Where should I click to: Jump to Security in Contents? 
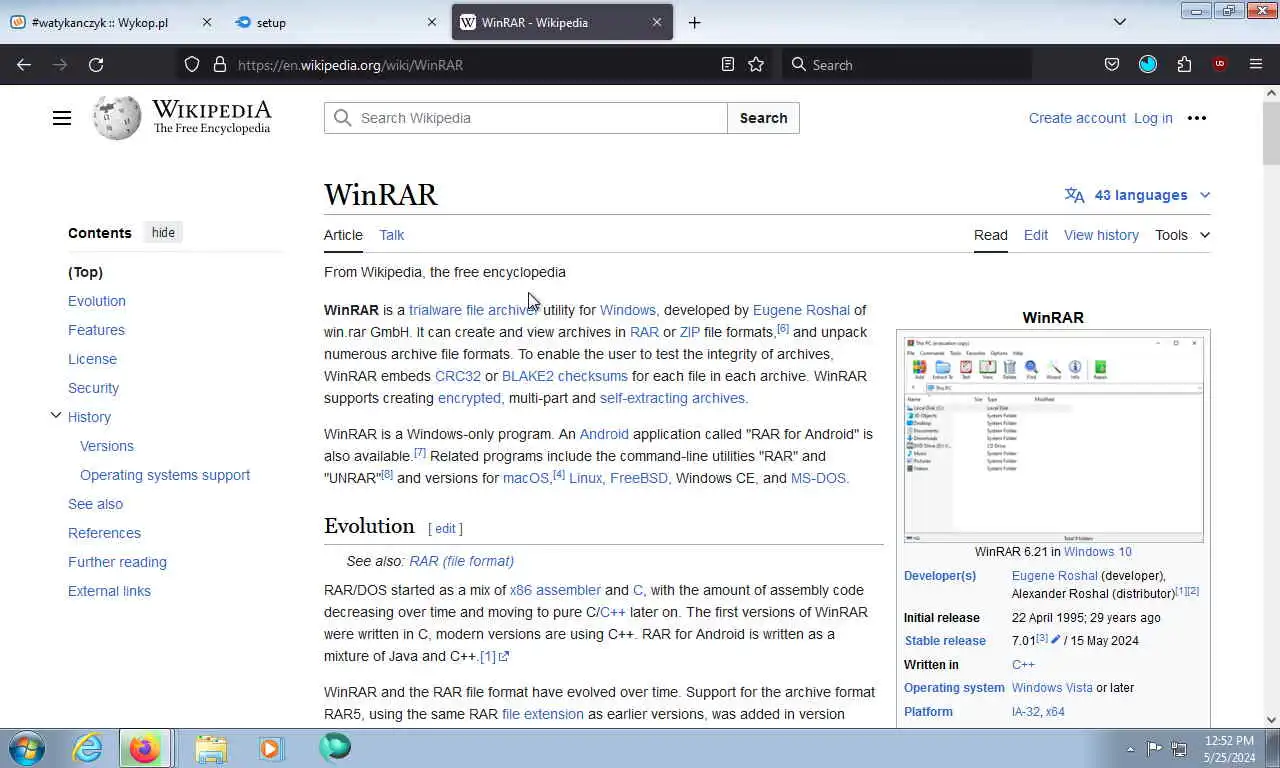(x=93, y=388)
